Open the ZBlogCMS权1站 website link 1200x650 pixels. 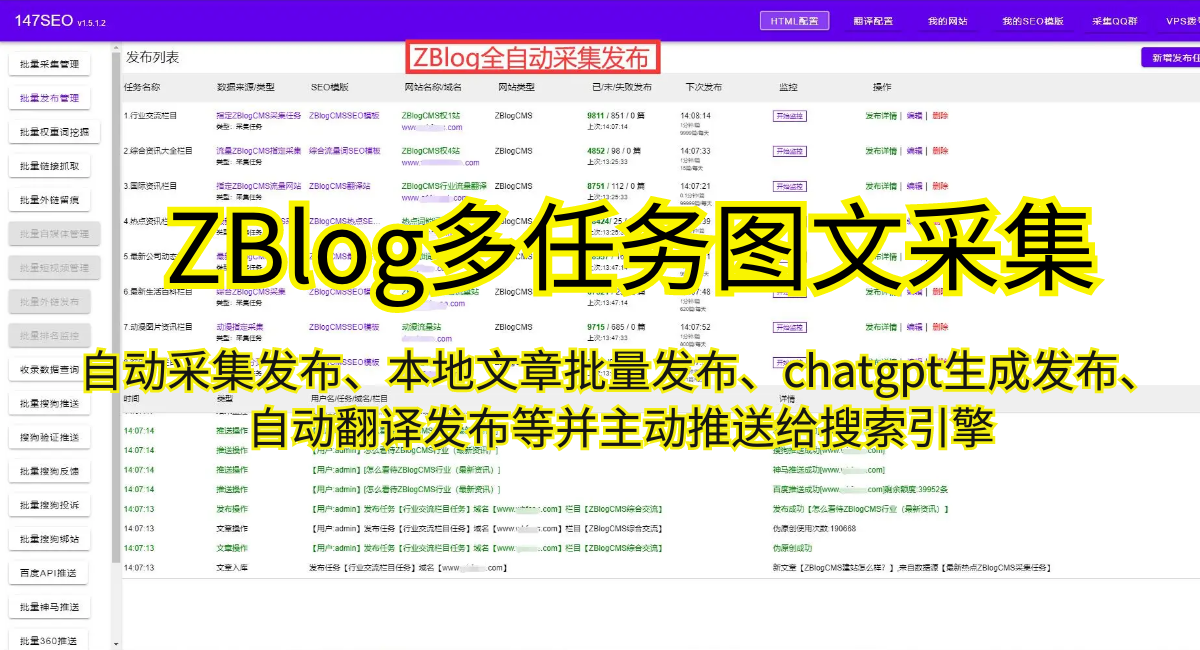coord(431,116)
